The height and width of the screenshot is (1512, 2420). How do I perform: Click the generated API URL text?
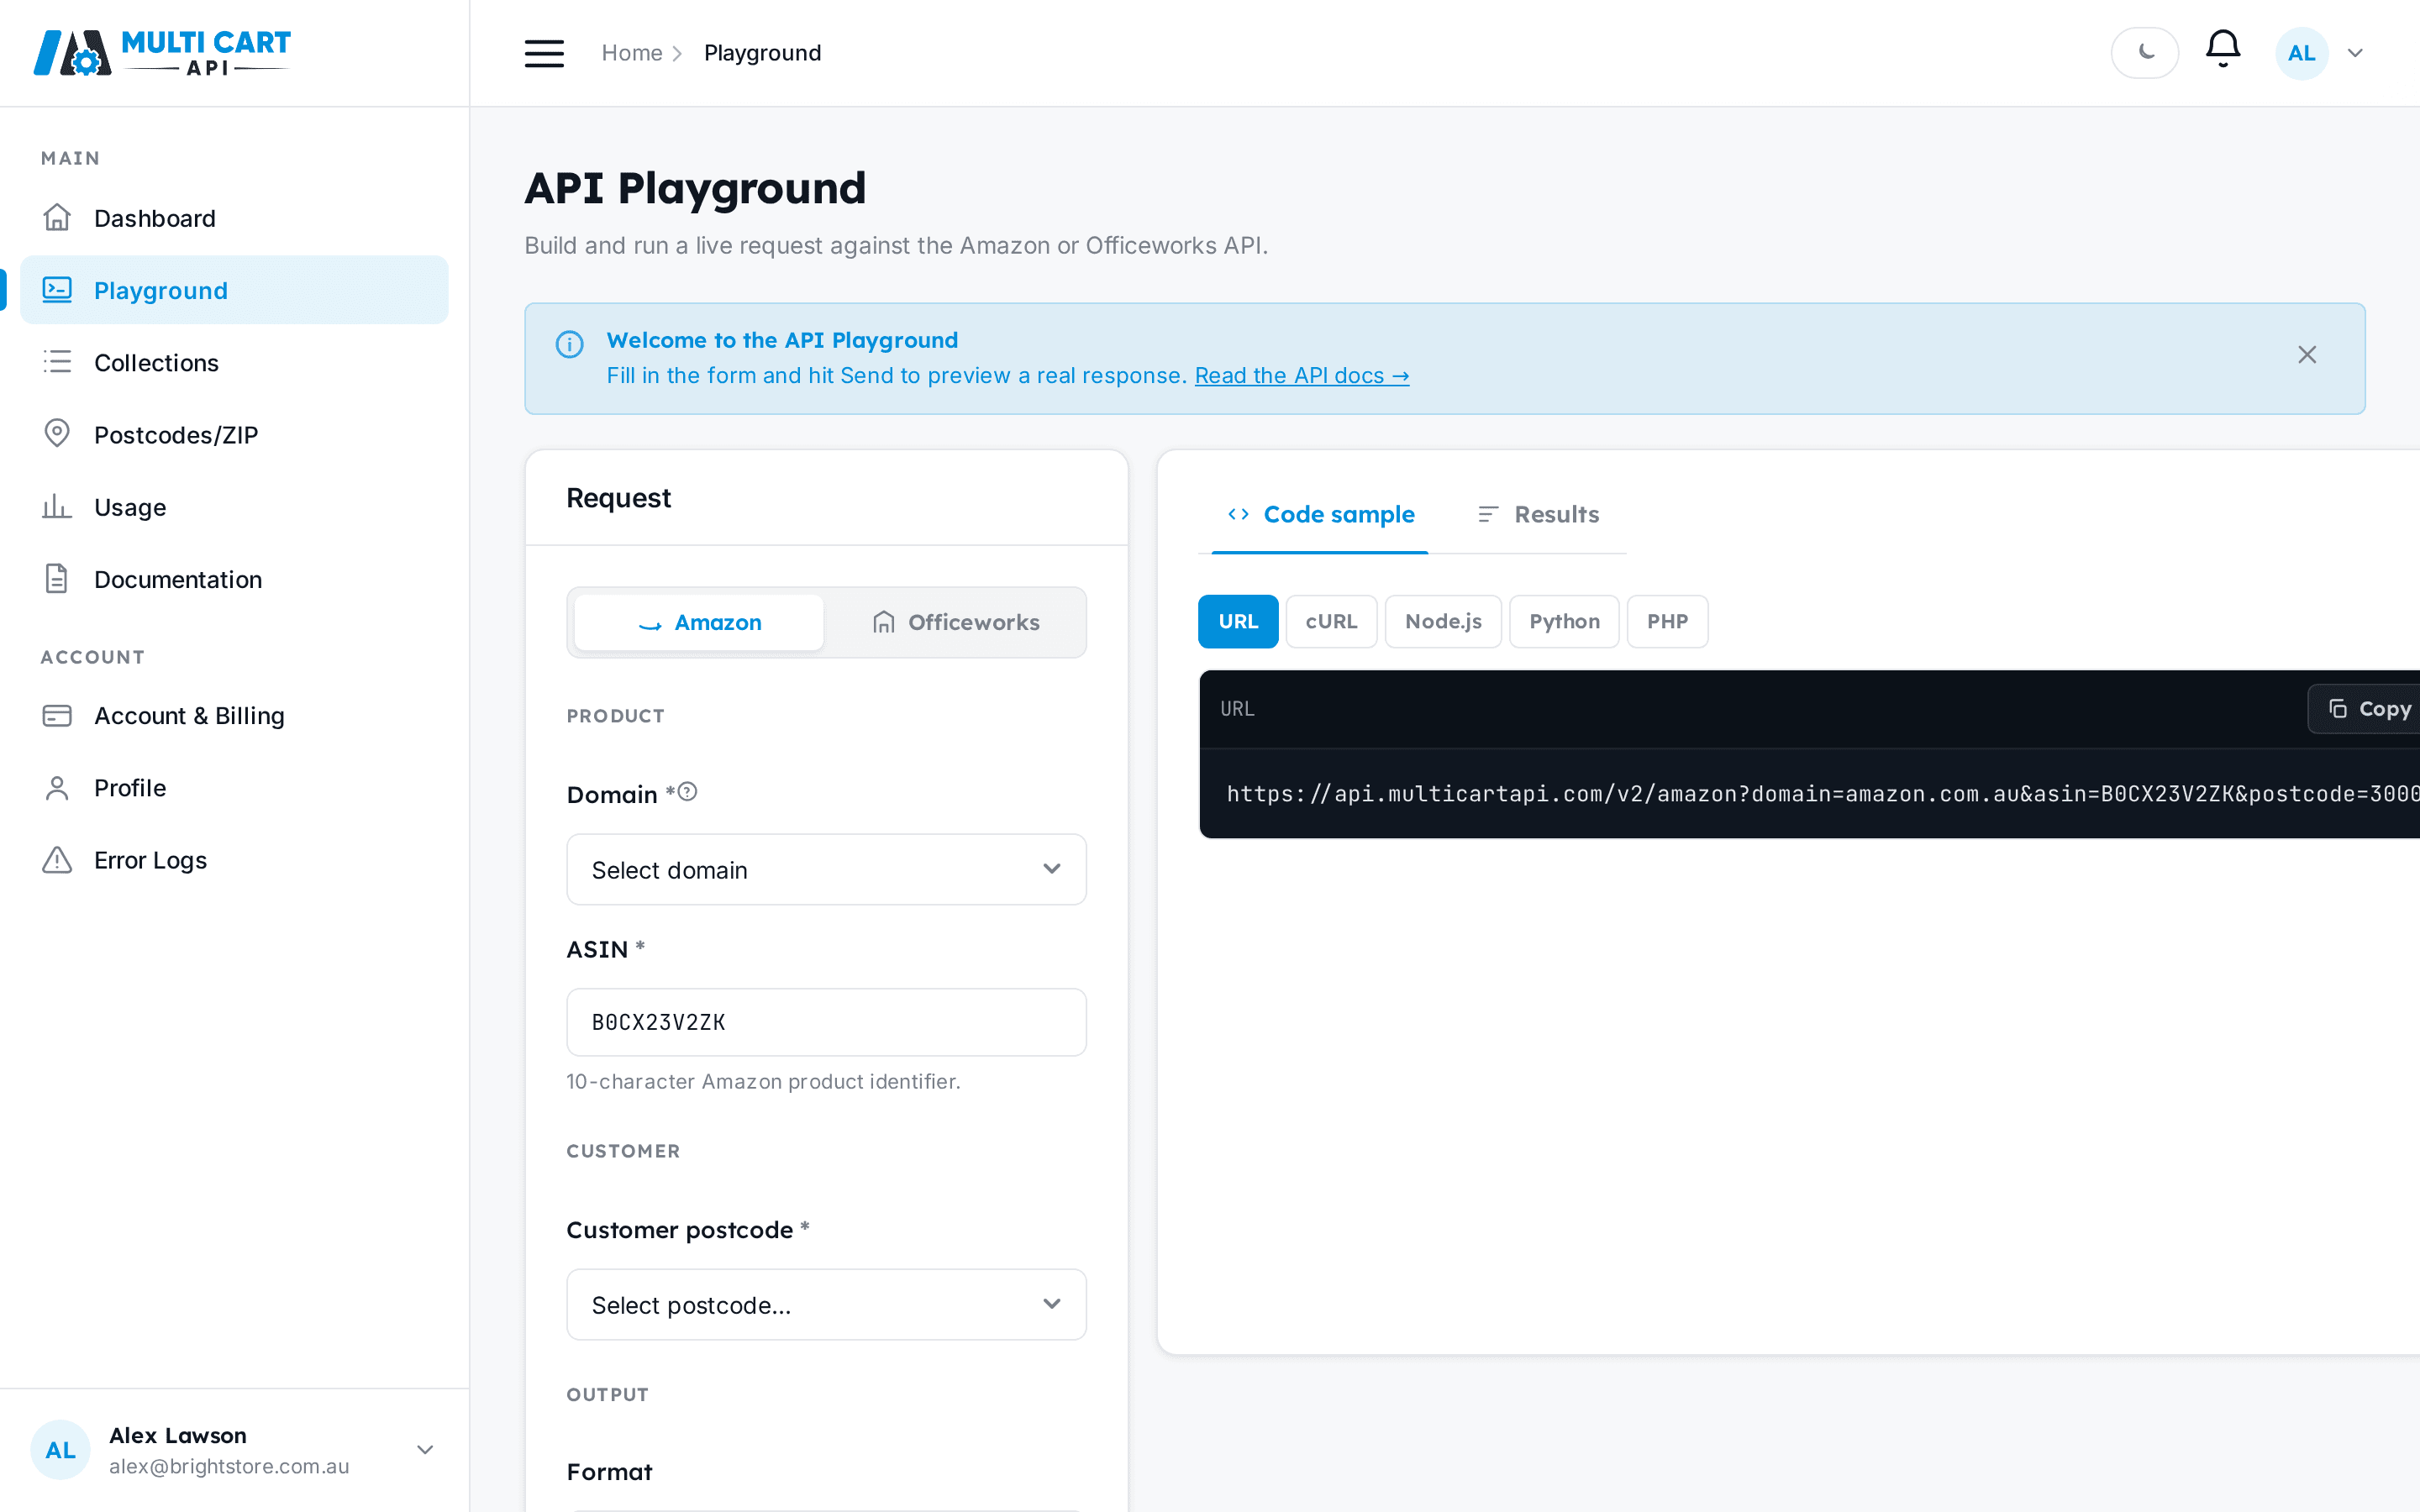(x=1823, y=793)
